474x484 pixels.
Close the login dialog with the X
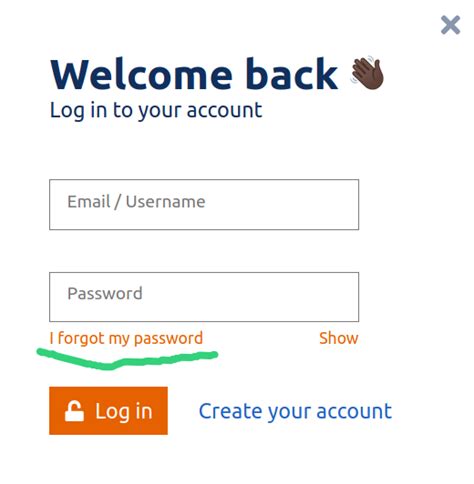[x=450, y=25]
